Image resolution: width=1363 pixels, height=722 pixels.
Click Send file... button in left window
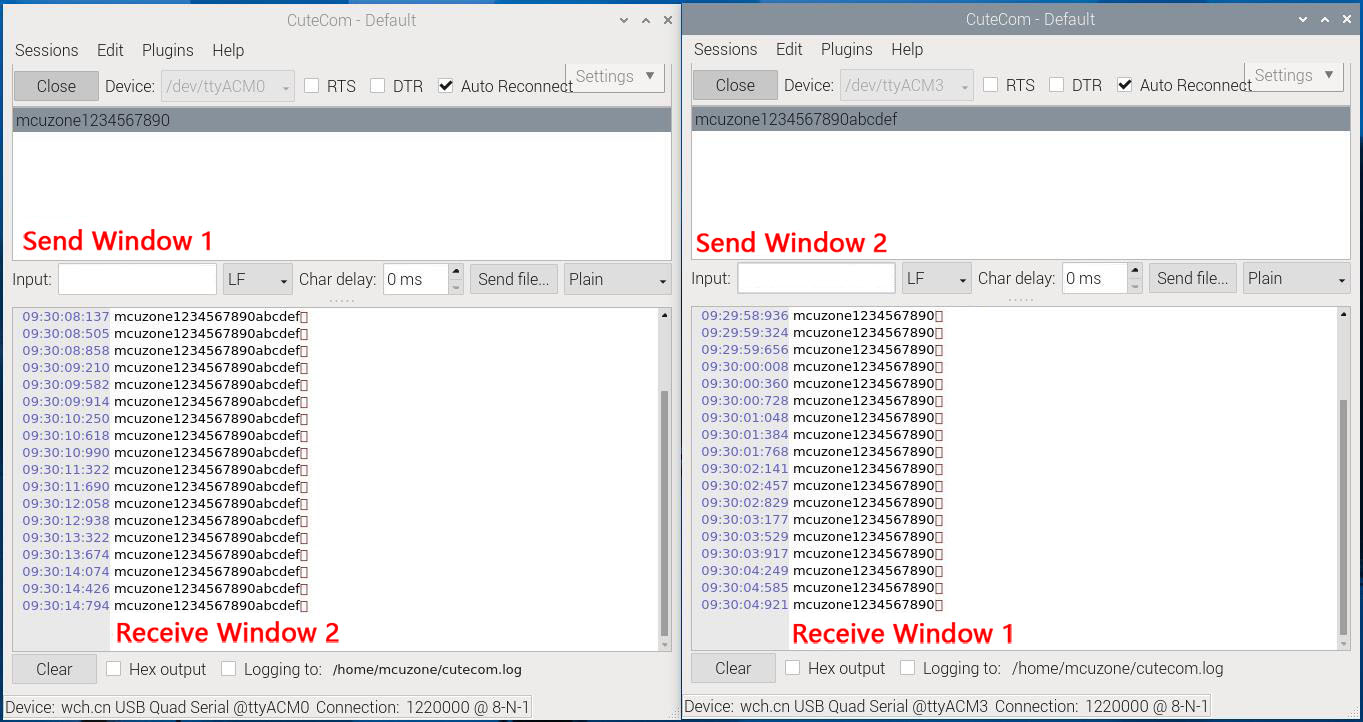514,279
